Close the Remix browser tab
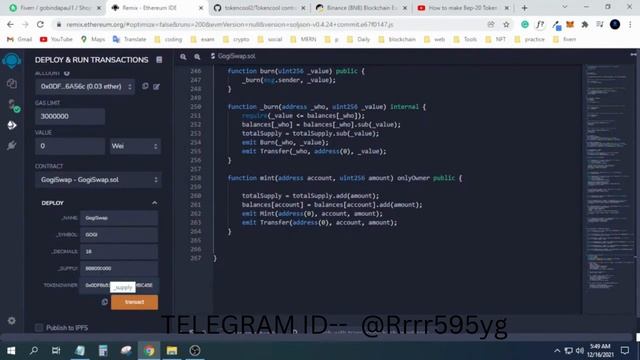Image resolution: width=640 pixels, height=360 pixels. [201, 8]
